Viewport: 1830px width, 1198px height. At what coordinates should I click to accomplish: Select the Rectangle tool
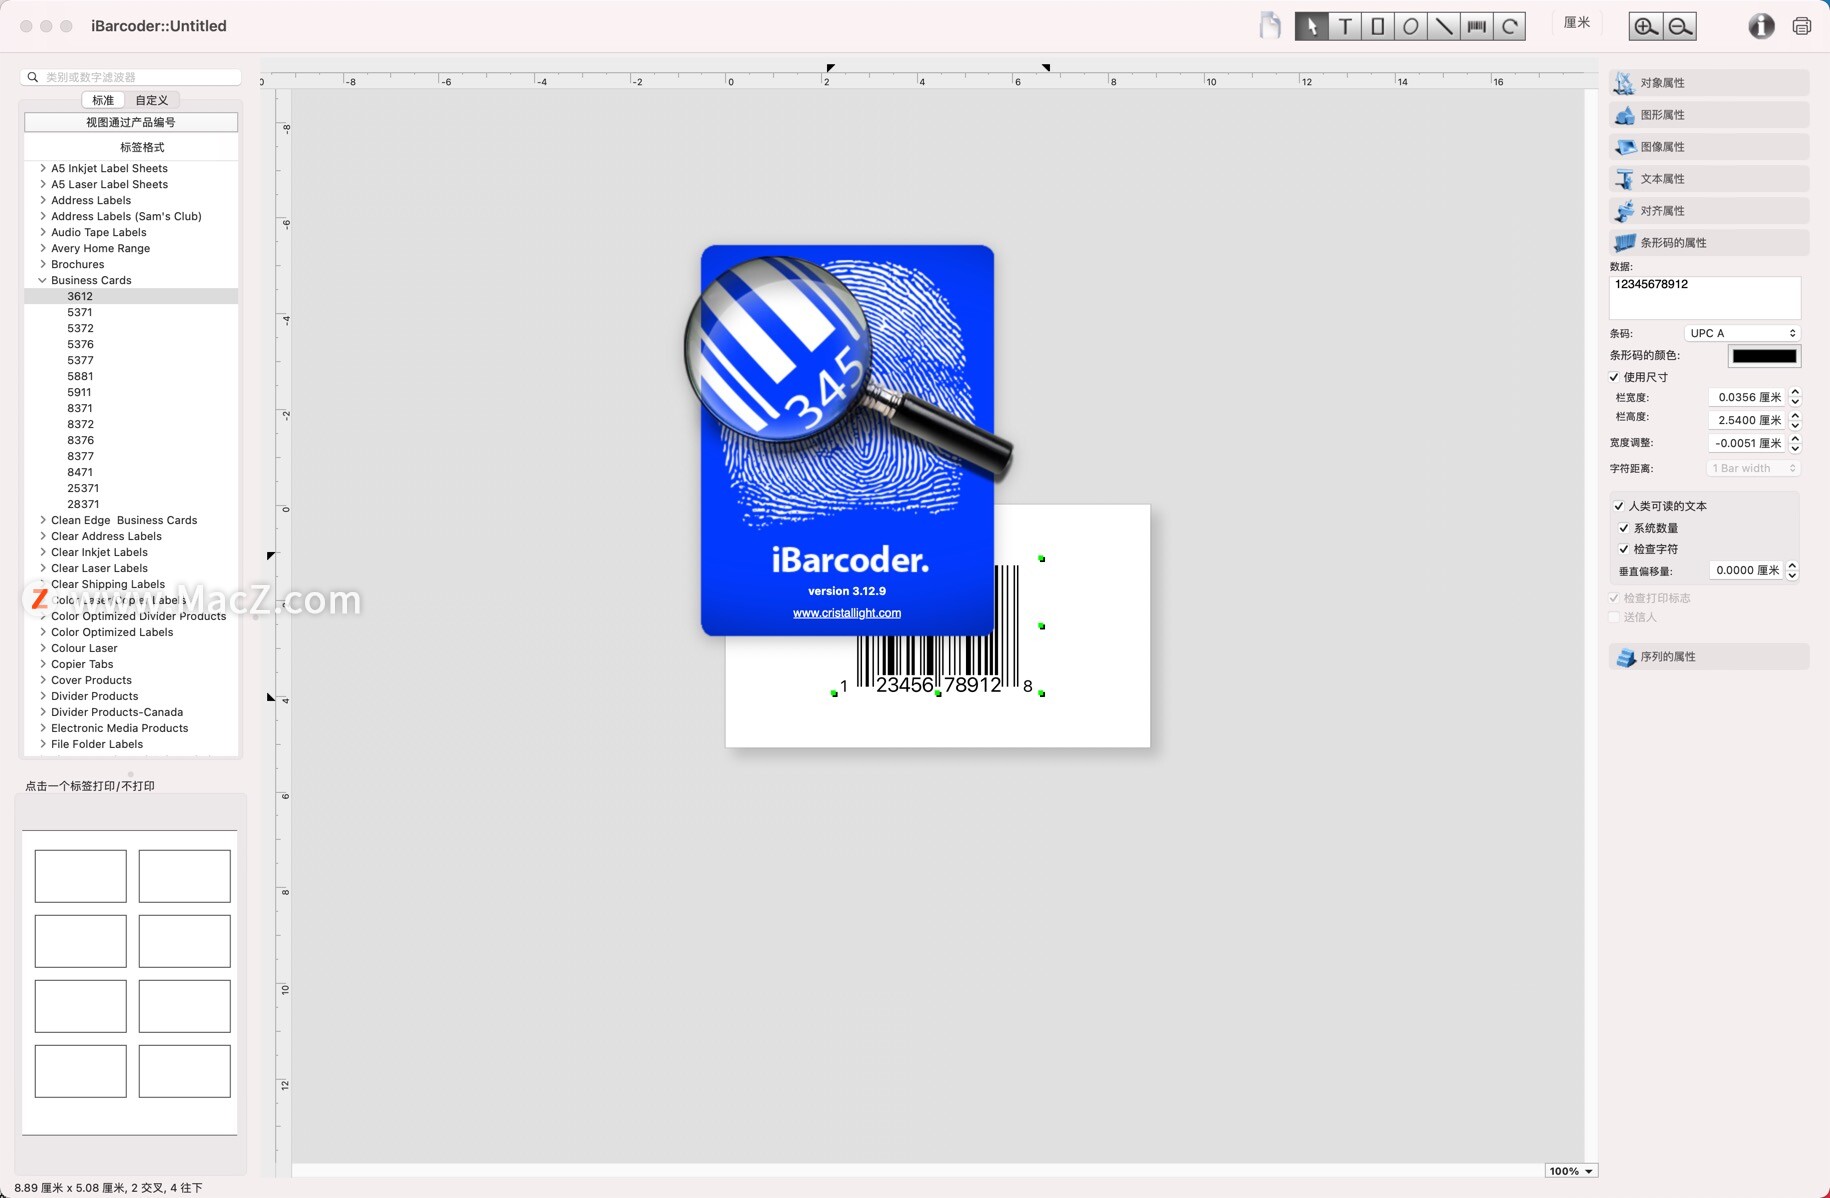coord(1378,27)
